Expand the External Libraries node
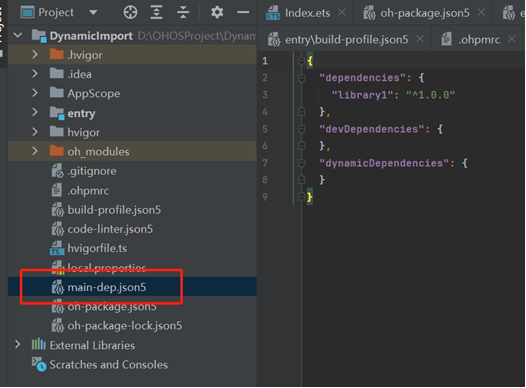 pyautogui.click(x=18, y=345)
